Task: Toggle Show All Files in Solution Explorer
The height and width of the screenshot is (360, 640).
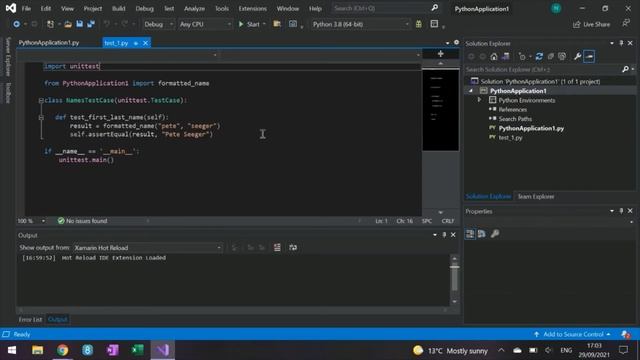Action: click(x=562, y=57)
